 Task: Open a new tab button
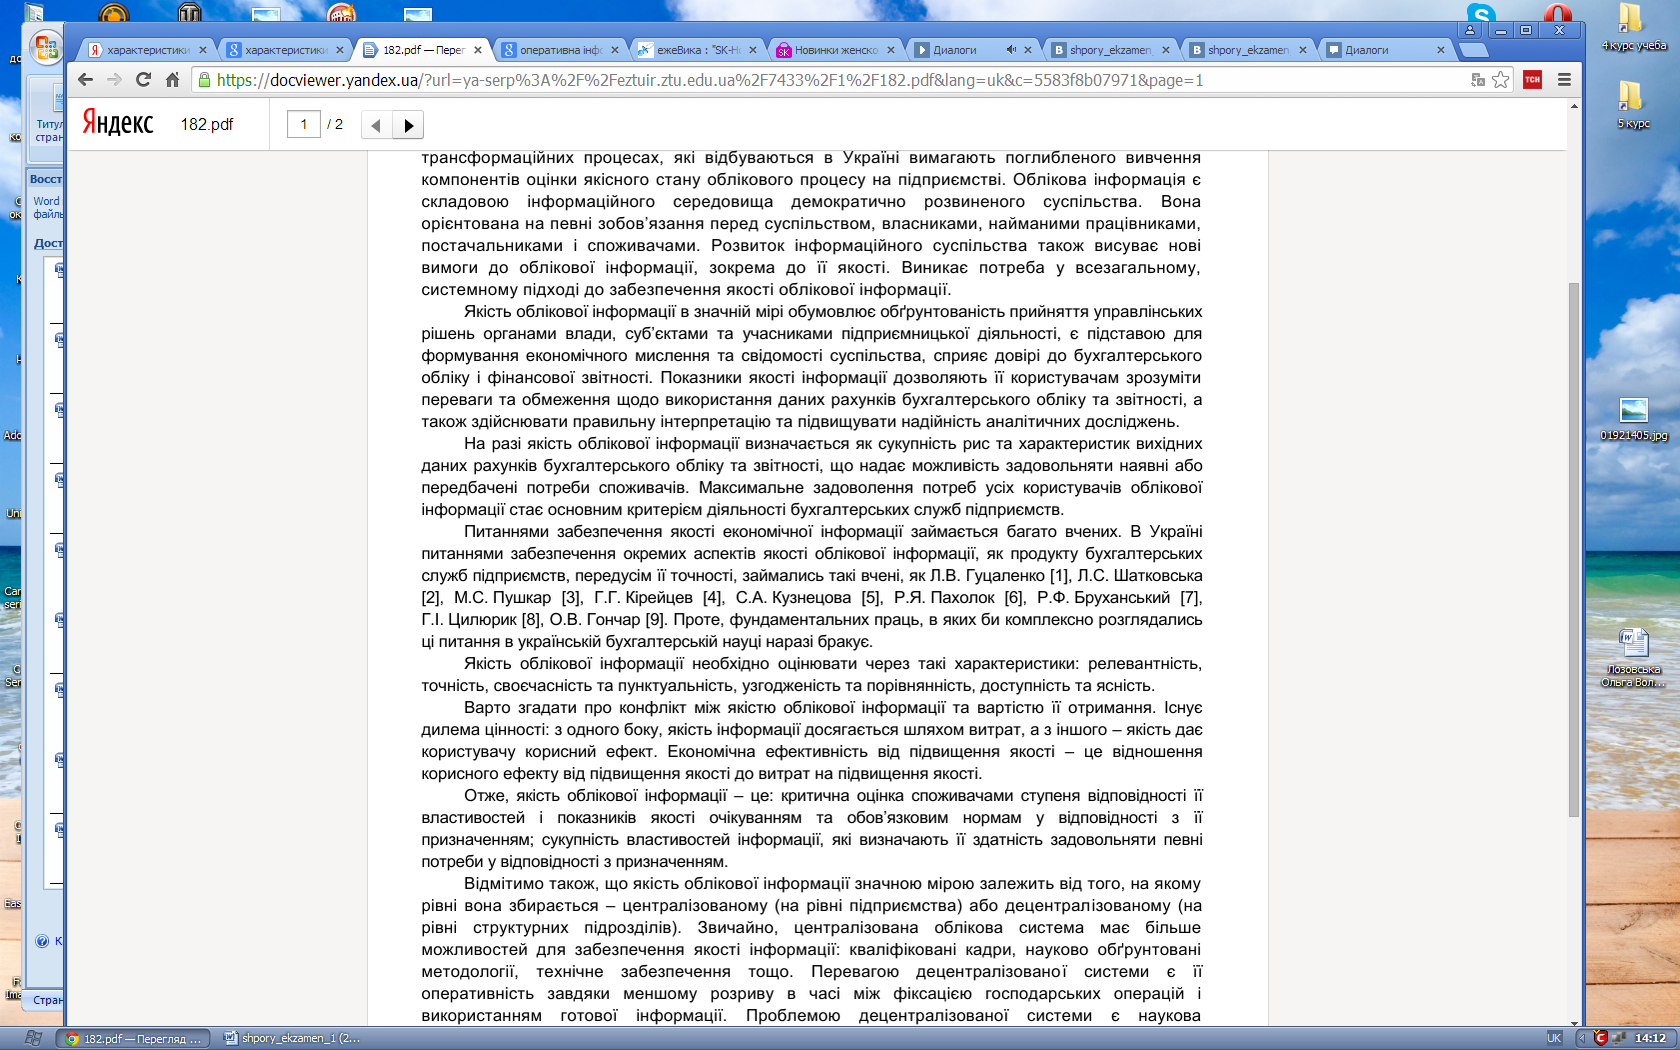[x=1473, y=50]
